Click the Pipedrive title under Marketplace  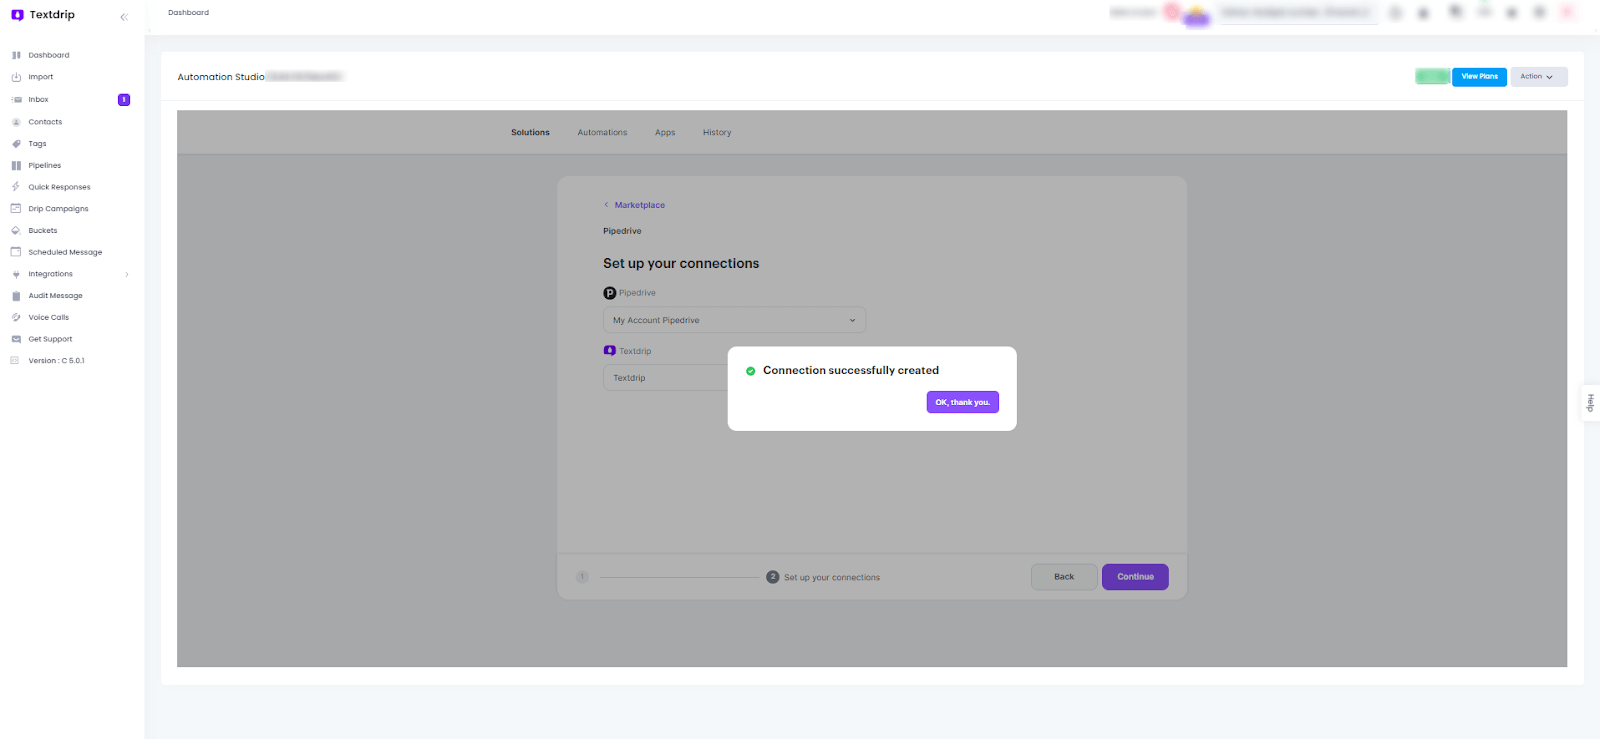tap(622, 231)
